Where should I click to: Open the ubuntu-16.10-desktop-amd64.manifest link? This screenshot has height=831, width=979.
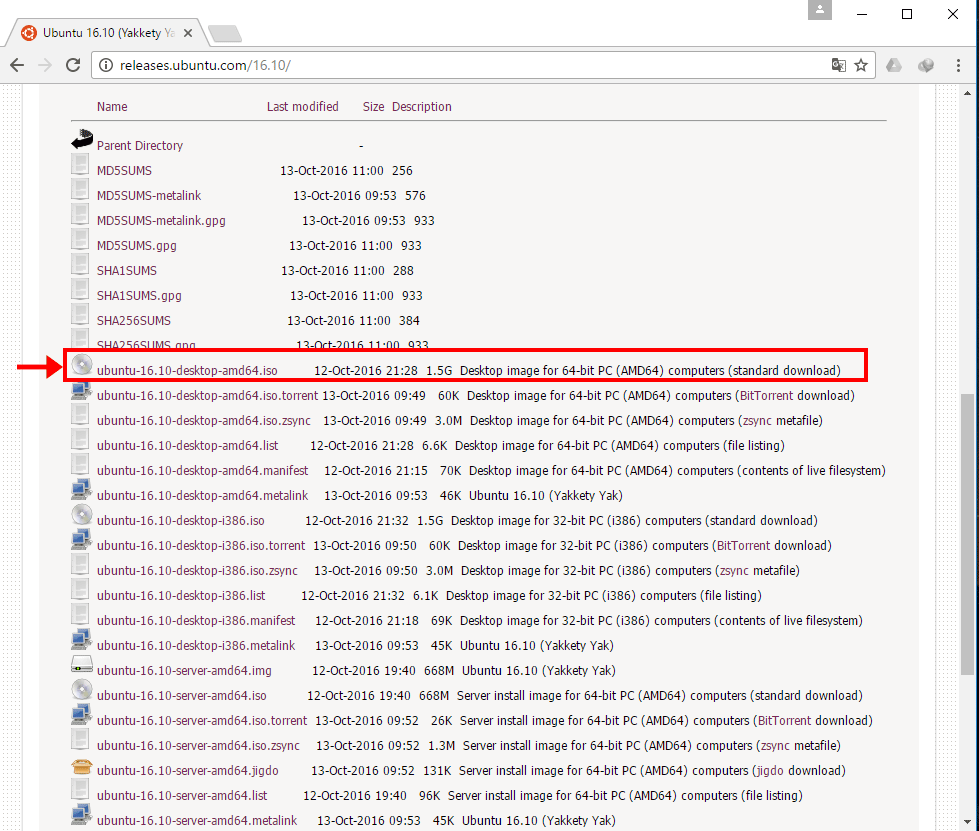(x=202, y=470)
